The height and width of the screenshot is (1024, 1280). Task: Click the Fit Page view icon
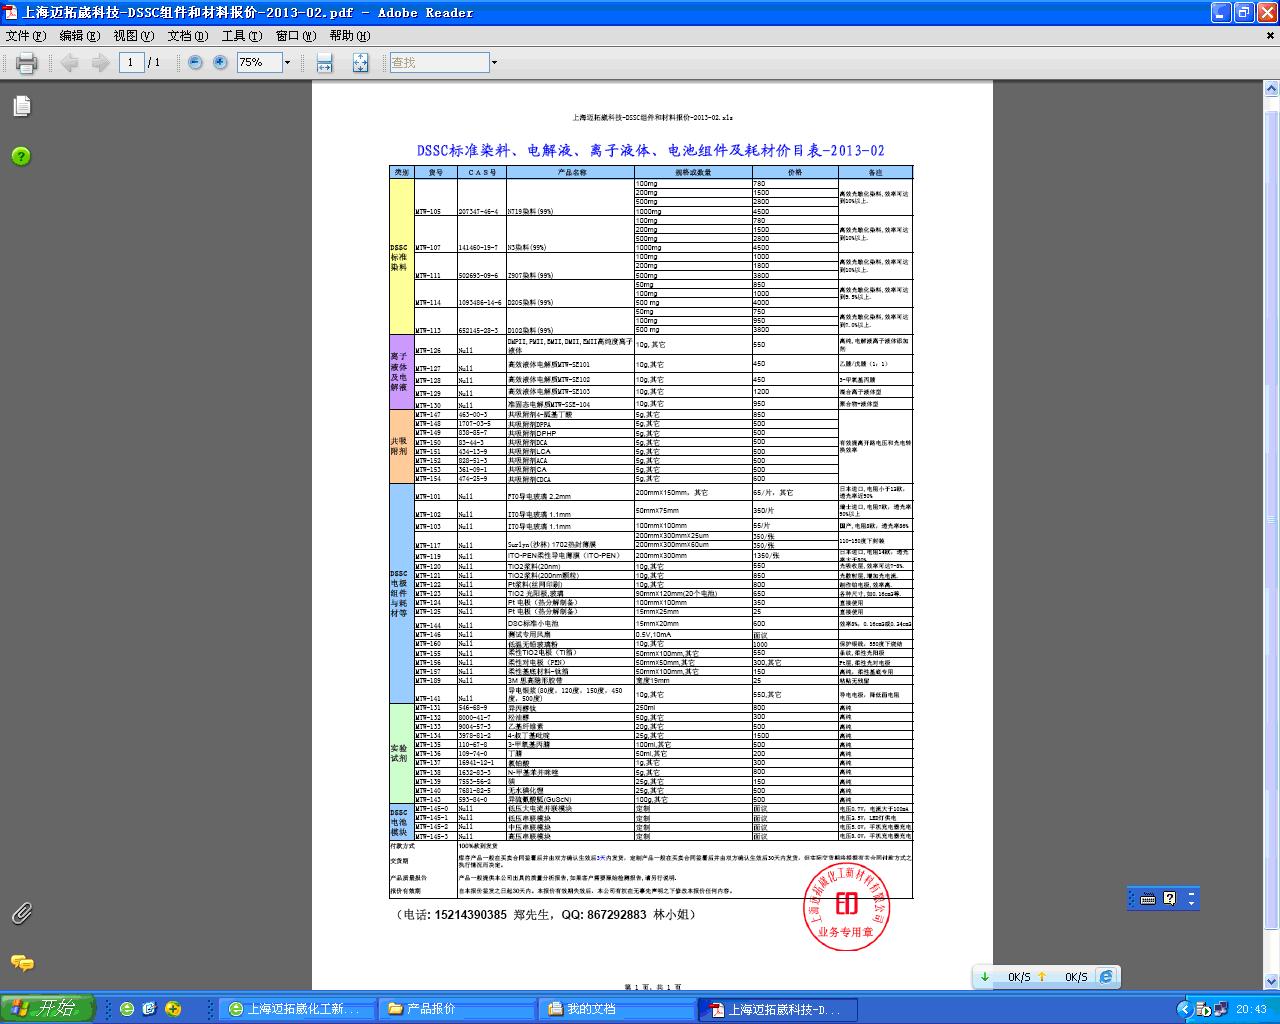(360, 63)
